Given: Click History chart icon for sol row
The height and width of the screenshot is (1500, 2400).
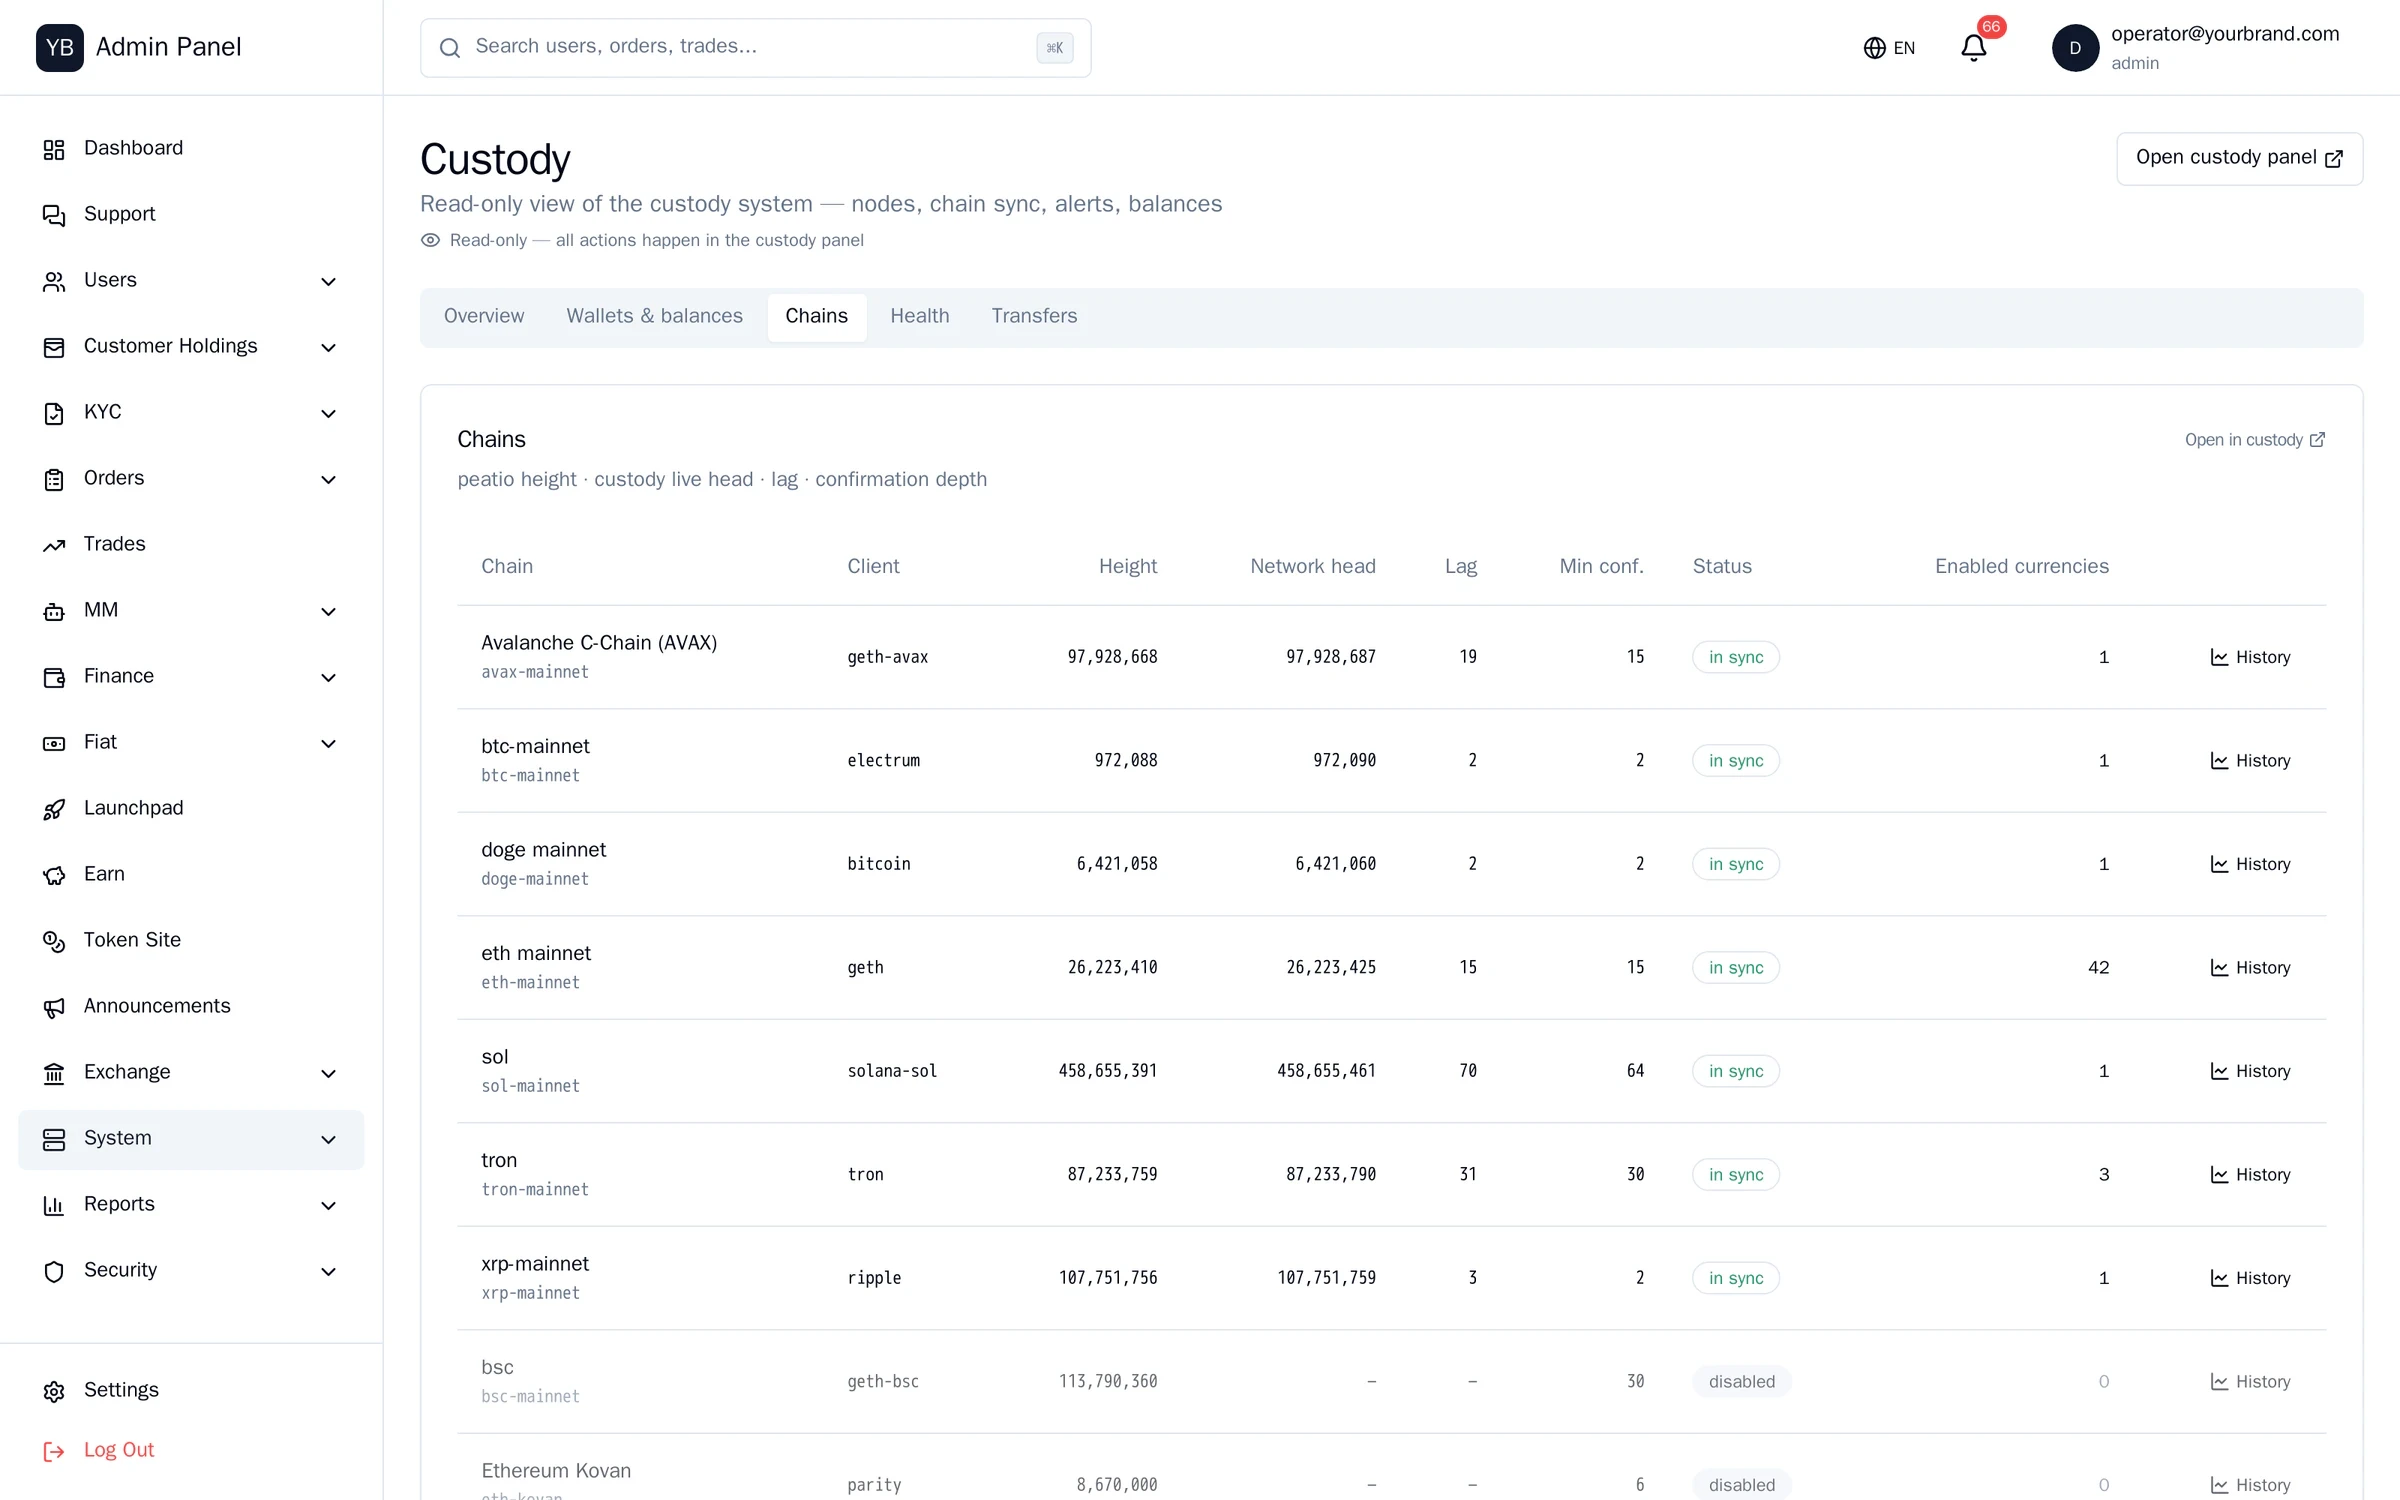Looking at the screenshot, I should tap(2219, 1071).
